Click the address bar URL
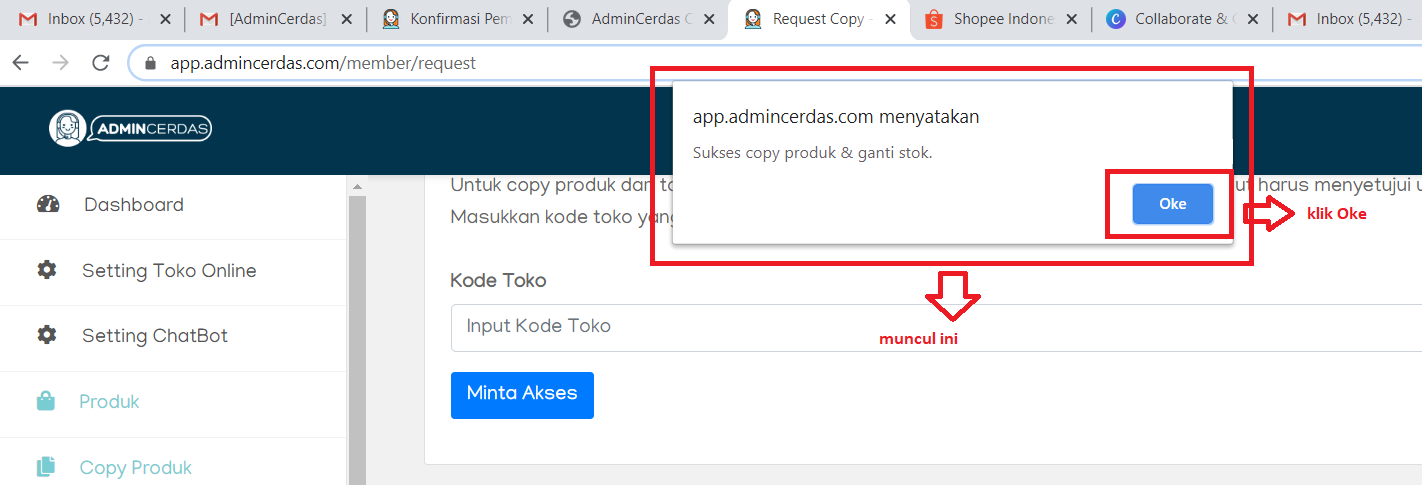The width and height of the screenshot is (1426, 485). point(323,63)
